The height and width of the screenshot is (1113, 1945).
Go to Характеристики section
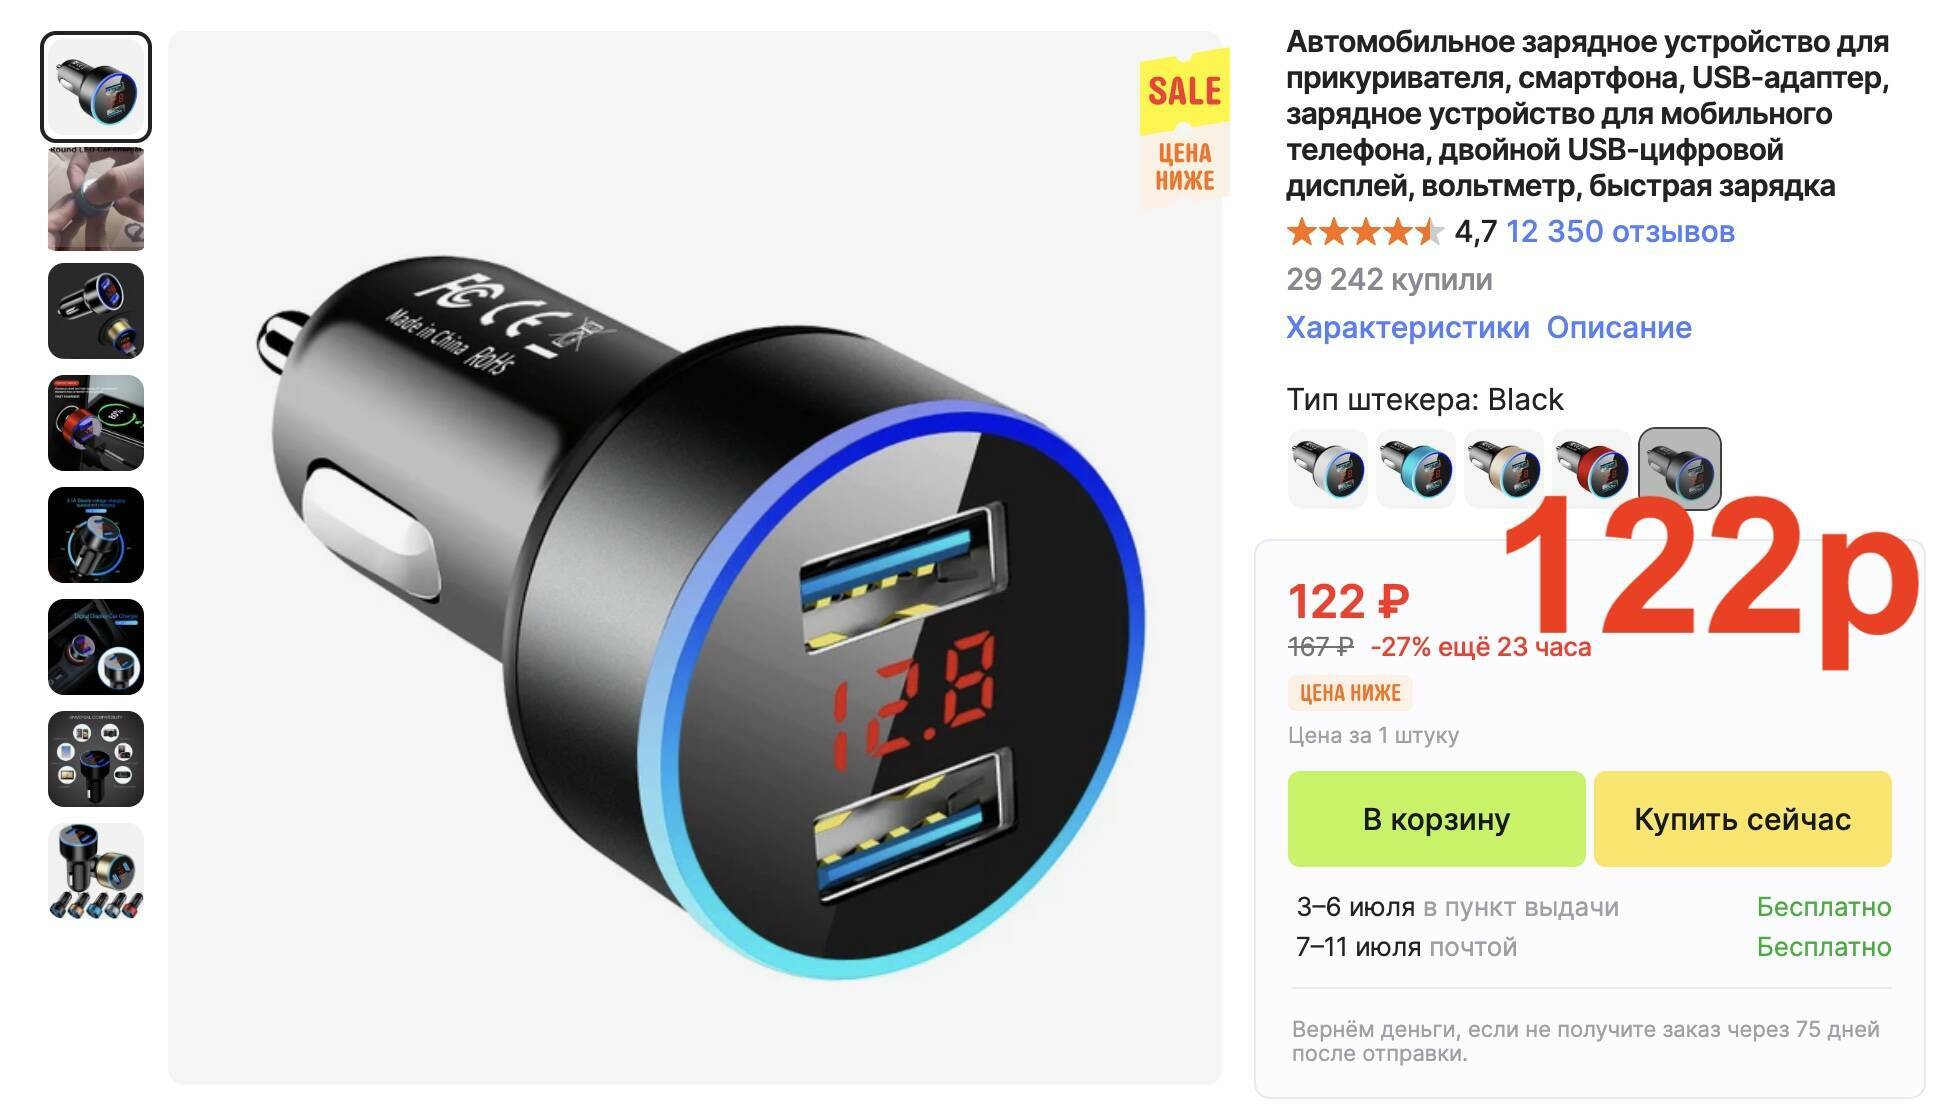pos(1407,328)
